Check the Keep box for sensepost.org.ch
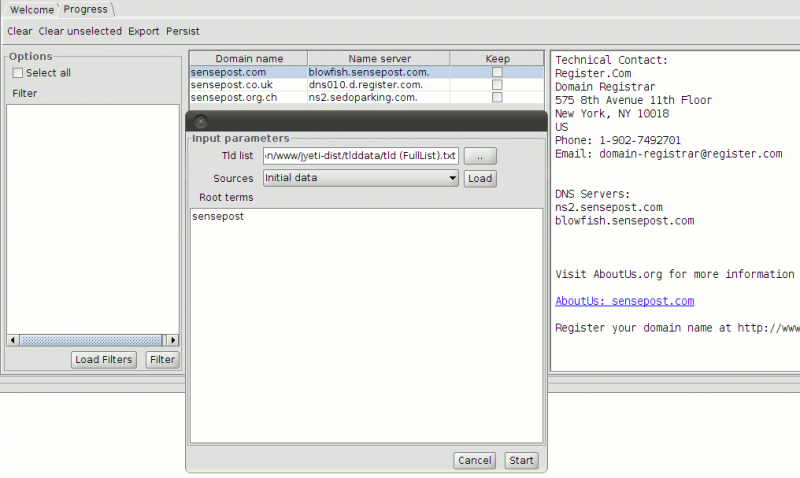The image size is (800, 478). [497, 98]
